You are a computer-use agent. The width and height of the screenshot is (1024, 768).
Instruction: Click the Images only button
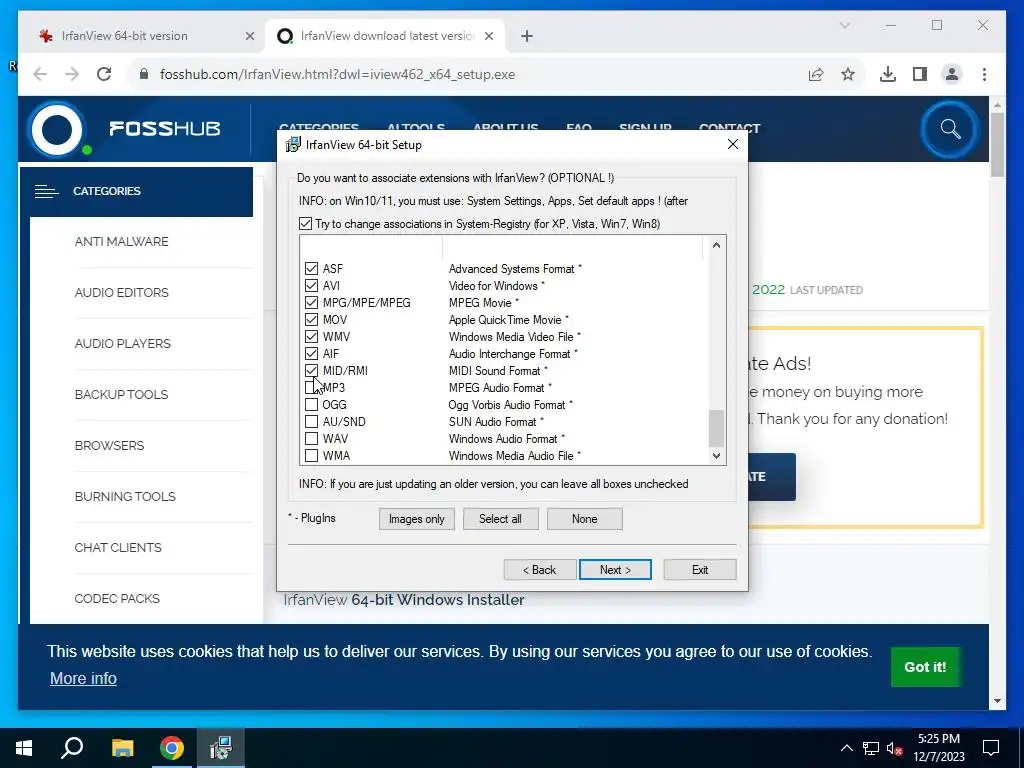pos(417,519)
